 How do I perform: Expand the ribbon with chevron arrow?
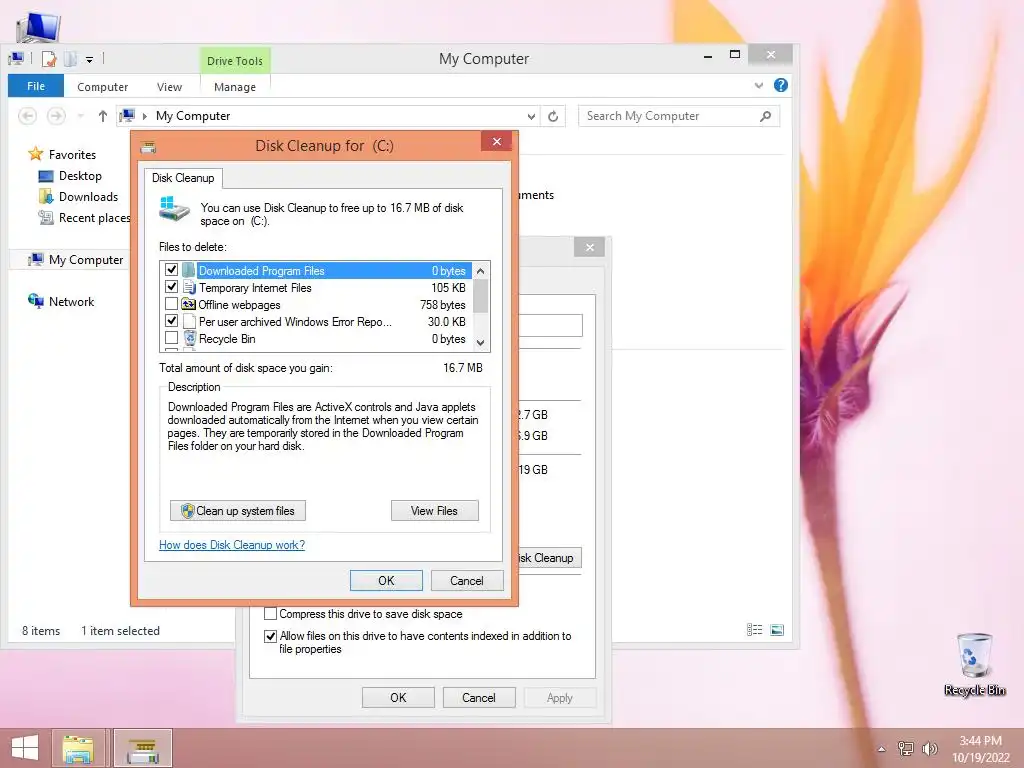point(758,86)
